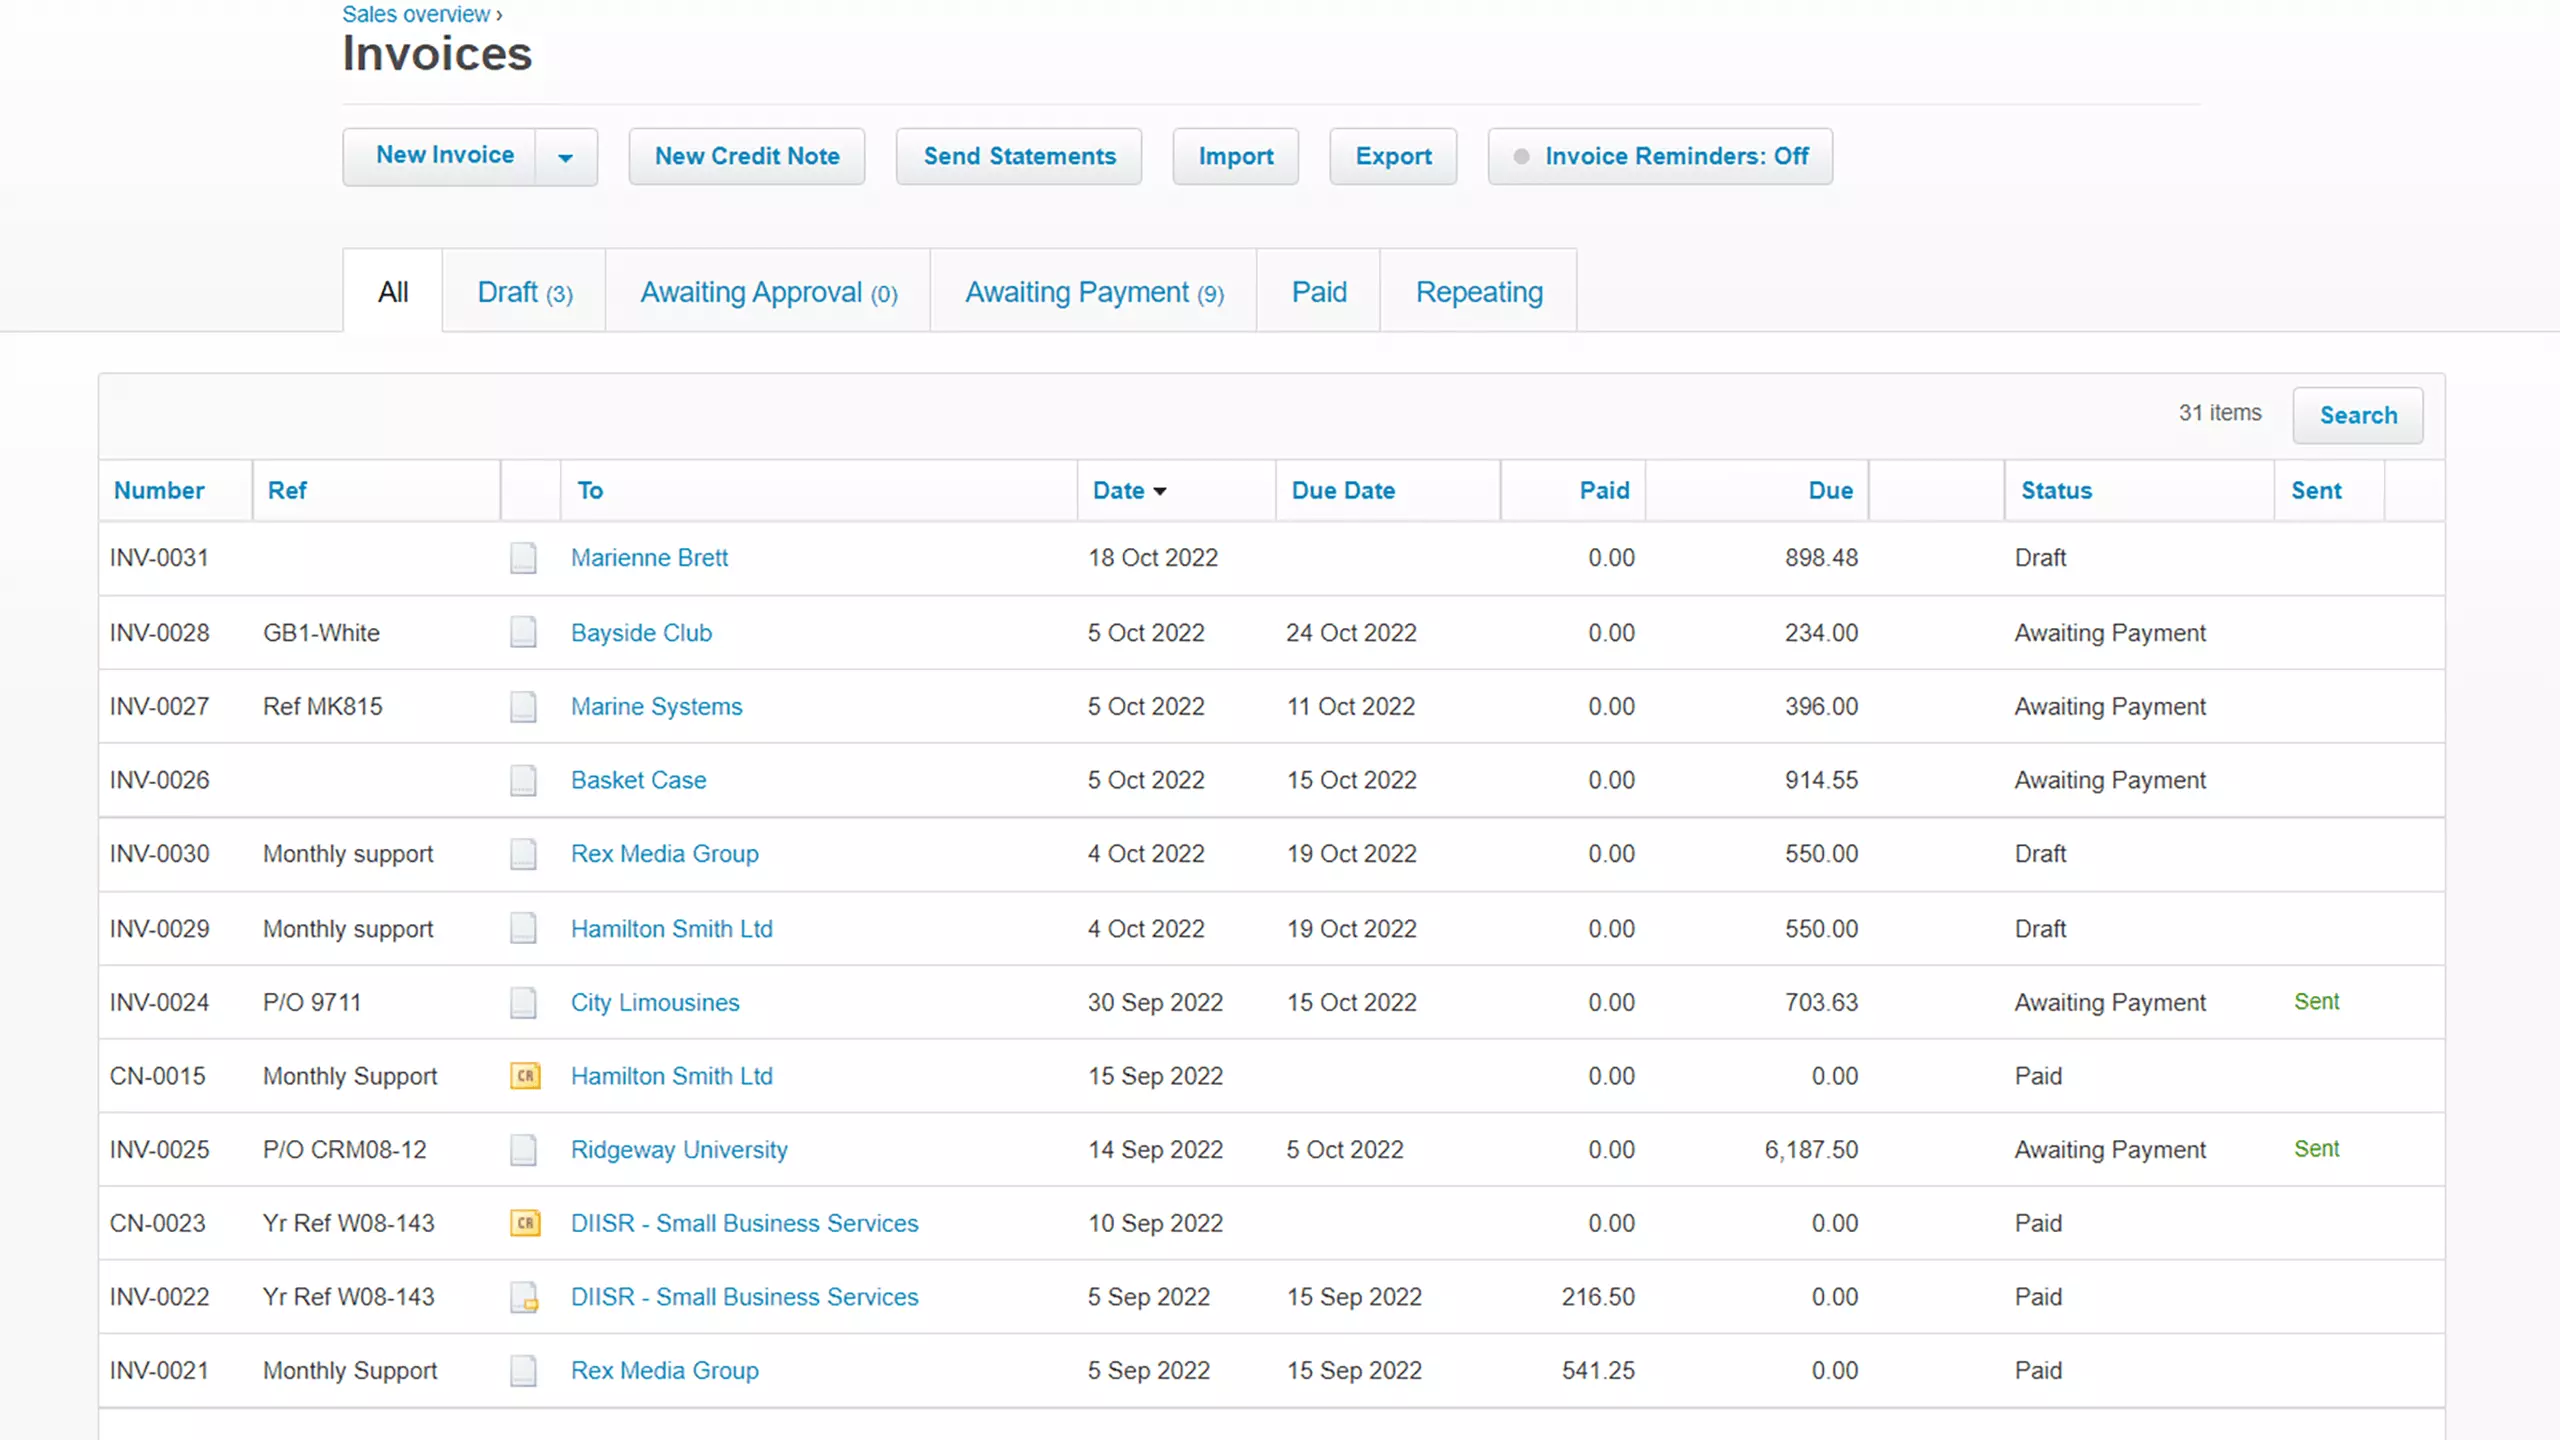
Task: Open DIISR link for CN-0023
Action: 744,1223
